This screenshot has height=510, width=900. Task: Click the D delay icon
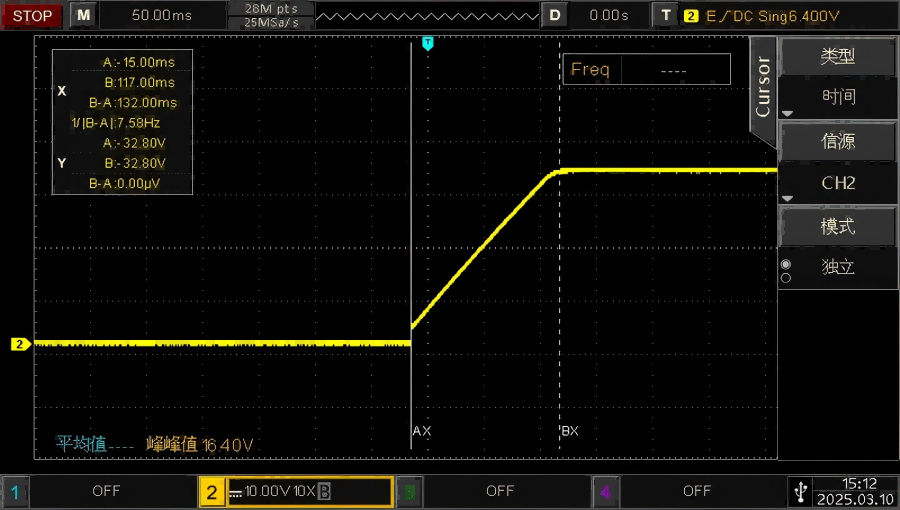click(x=554, y=15)
